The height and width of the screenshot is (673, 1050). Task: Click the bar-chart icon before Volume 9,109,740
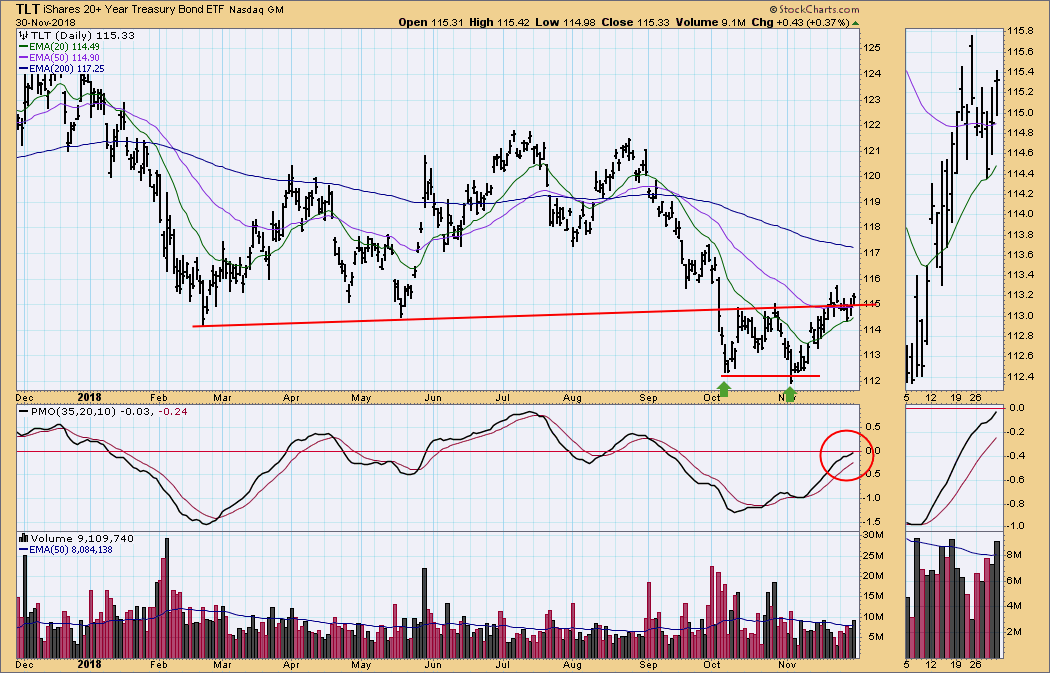(x=23, y=538)
